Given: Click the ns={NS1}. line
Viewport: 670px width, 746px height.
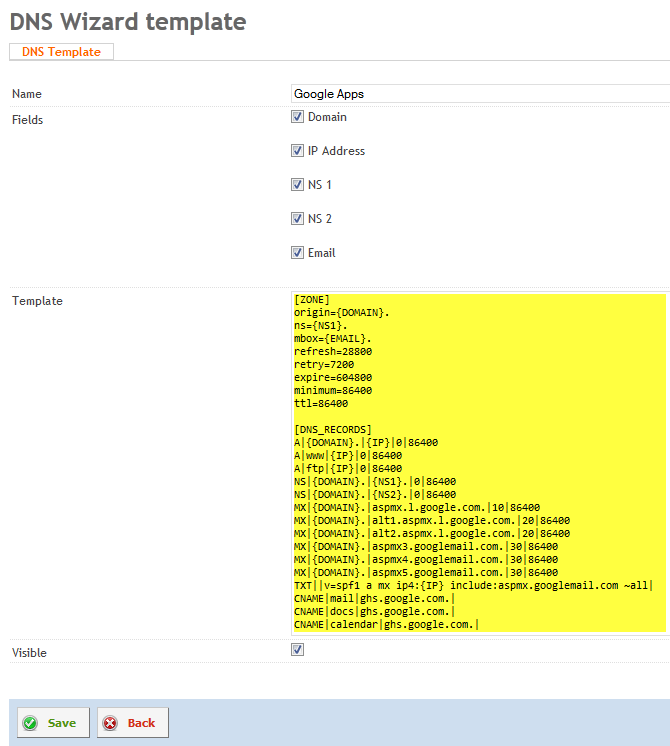Looking at the screenshot, I should [321, 326].
